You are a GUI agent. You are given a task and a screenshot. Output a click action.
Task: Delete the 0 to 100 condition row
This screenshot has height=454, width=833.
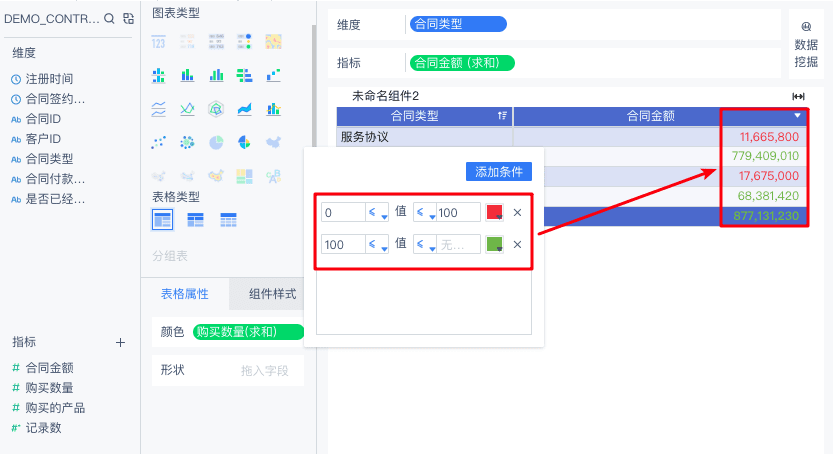click(517, 212)
